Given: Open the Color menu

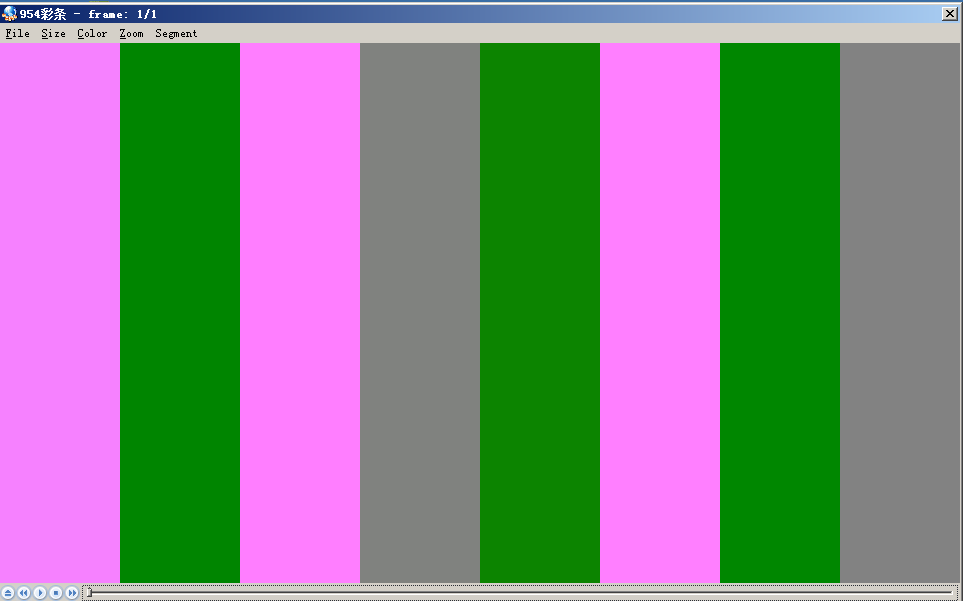Looking at the screenshot, I should [92, 33].
